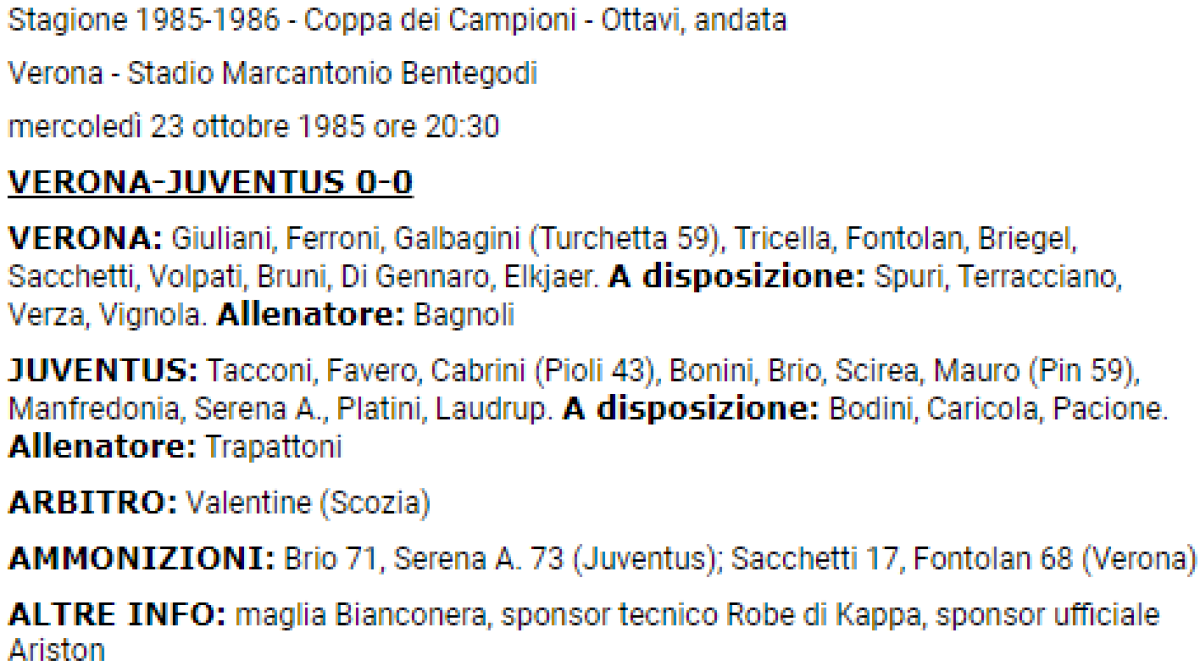Click the Juventus coach name Trapattoni
Screen dimensions: 1200x666
[x=273, y=447]
